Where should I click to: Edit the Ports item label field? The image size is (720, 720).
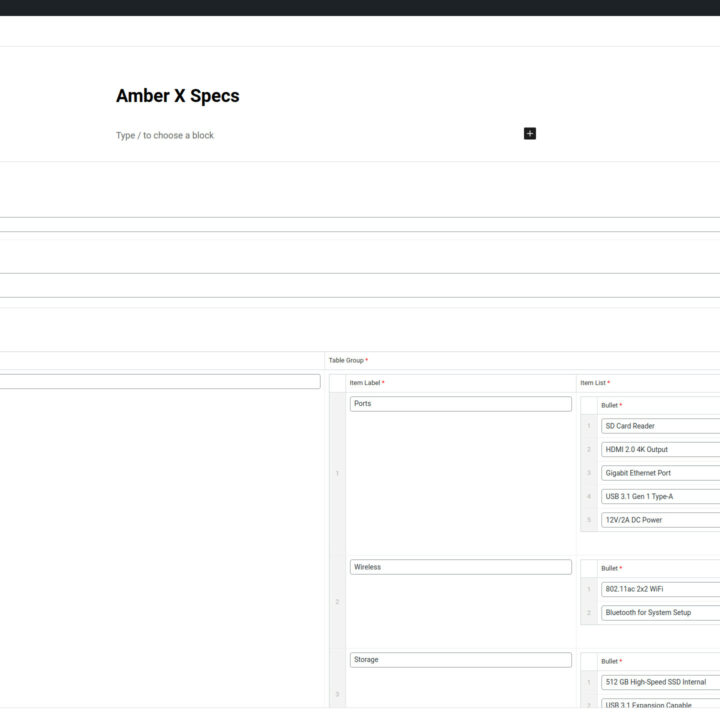[x=461, y=404]
